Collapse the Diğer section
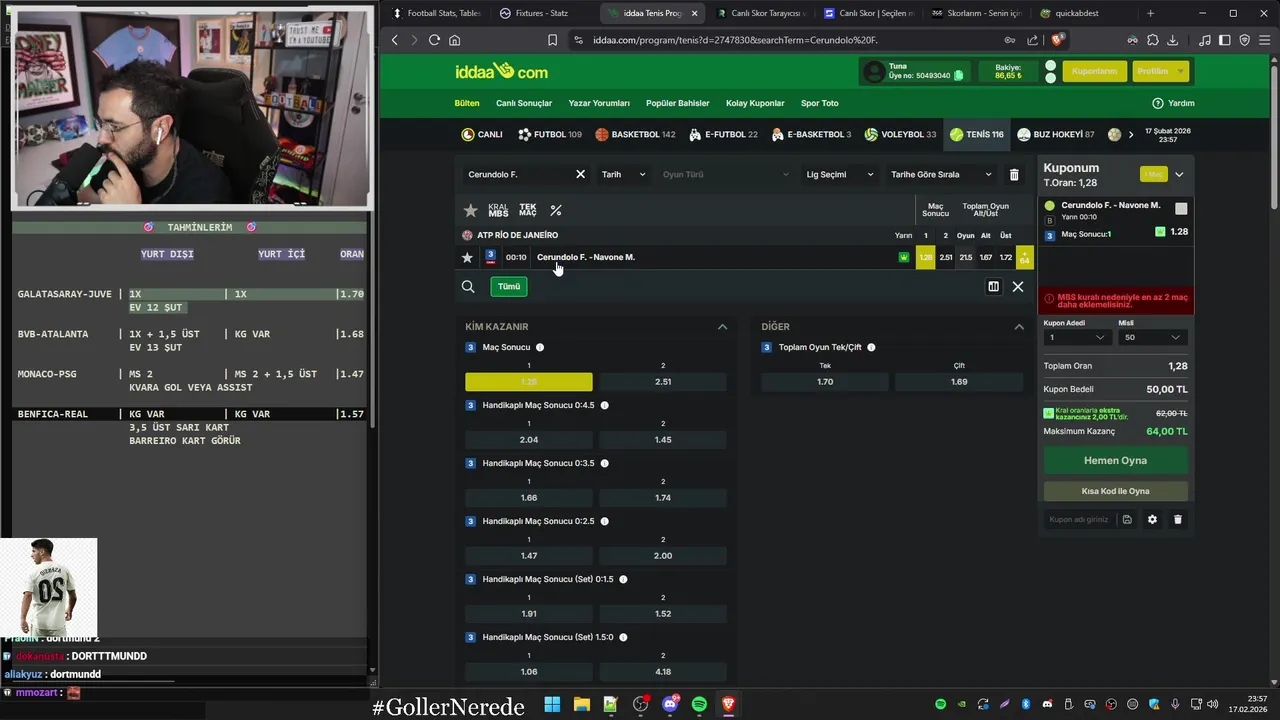The image size is (1280, 720). pyautogui.click(x=1019, y=327)
